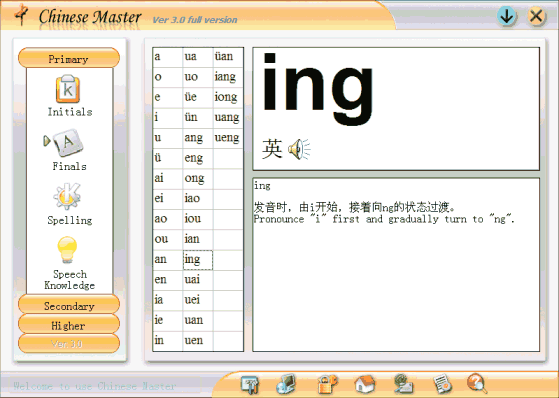
Task: Select the final "iang"
Action: [228, 77]
